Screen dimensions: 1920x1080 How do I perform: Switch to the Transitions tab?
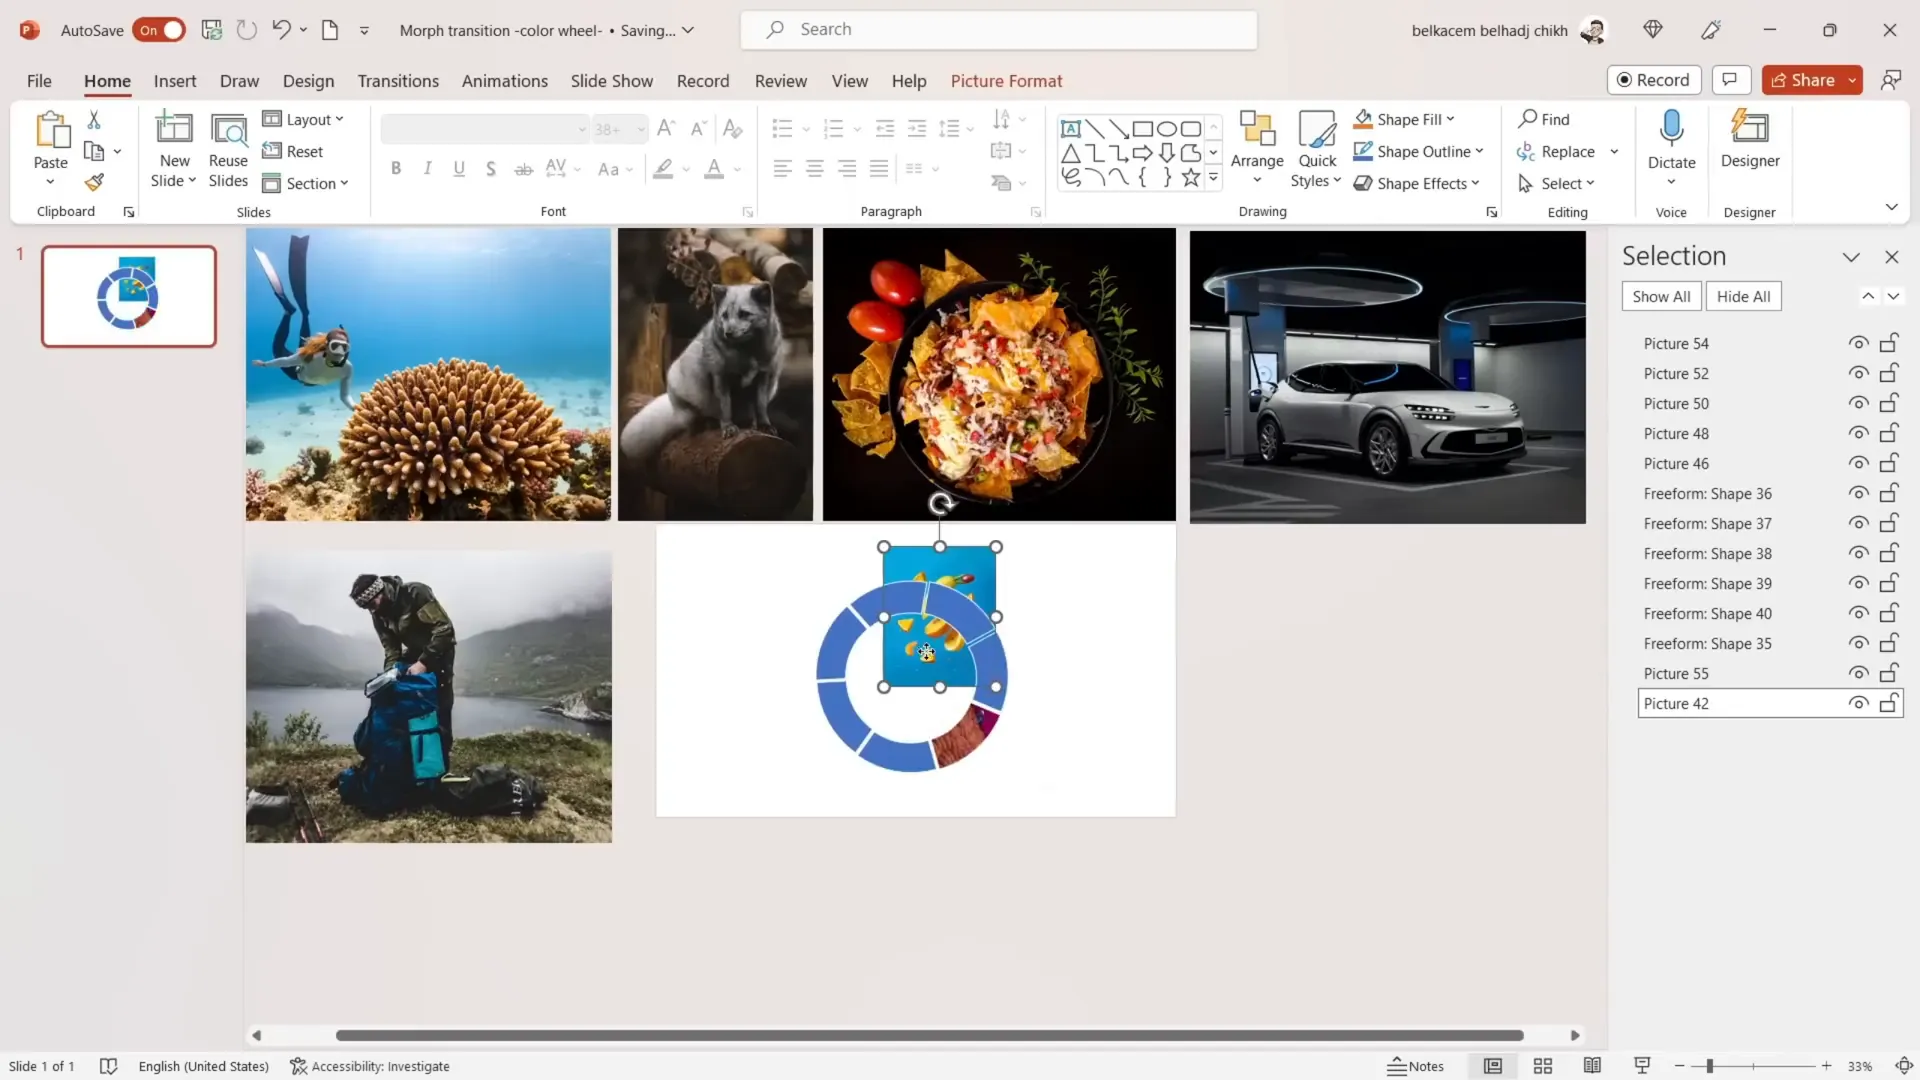[x=398, y=81]
